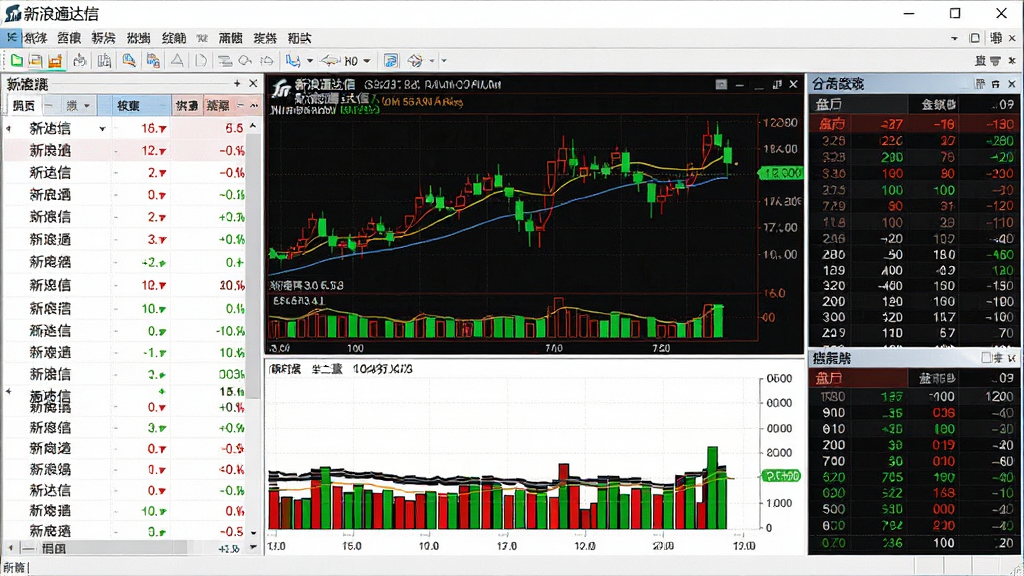Image resolution: width=1024 pixels, height=576 pixels.
Task: Open the dropdown arrow next to blue chart icon
Action: (310, 61)
